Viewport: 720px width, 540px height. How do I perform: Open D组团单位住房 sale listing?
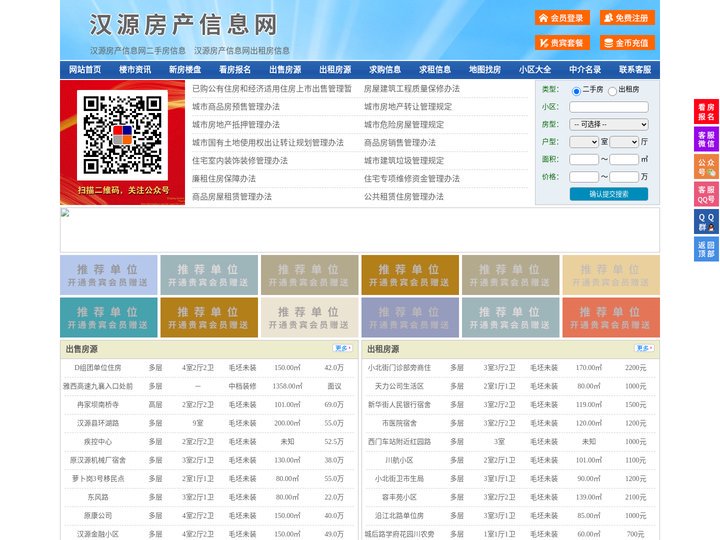[98, 368]
